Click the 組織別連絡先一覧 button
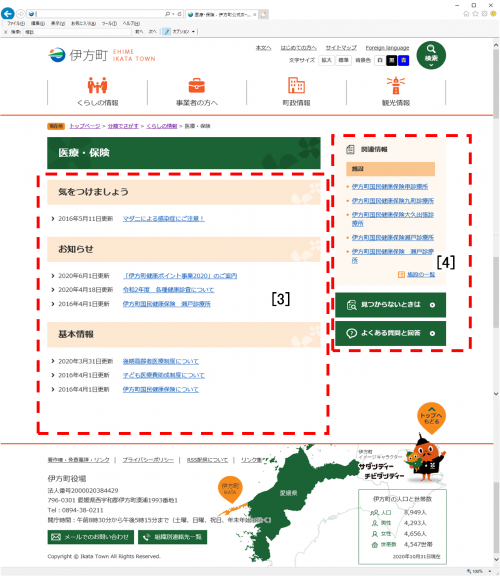 [x=172, y=537]
